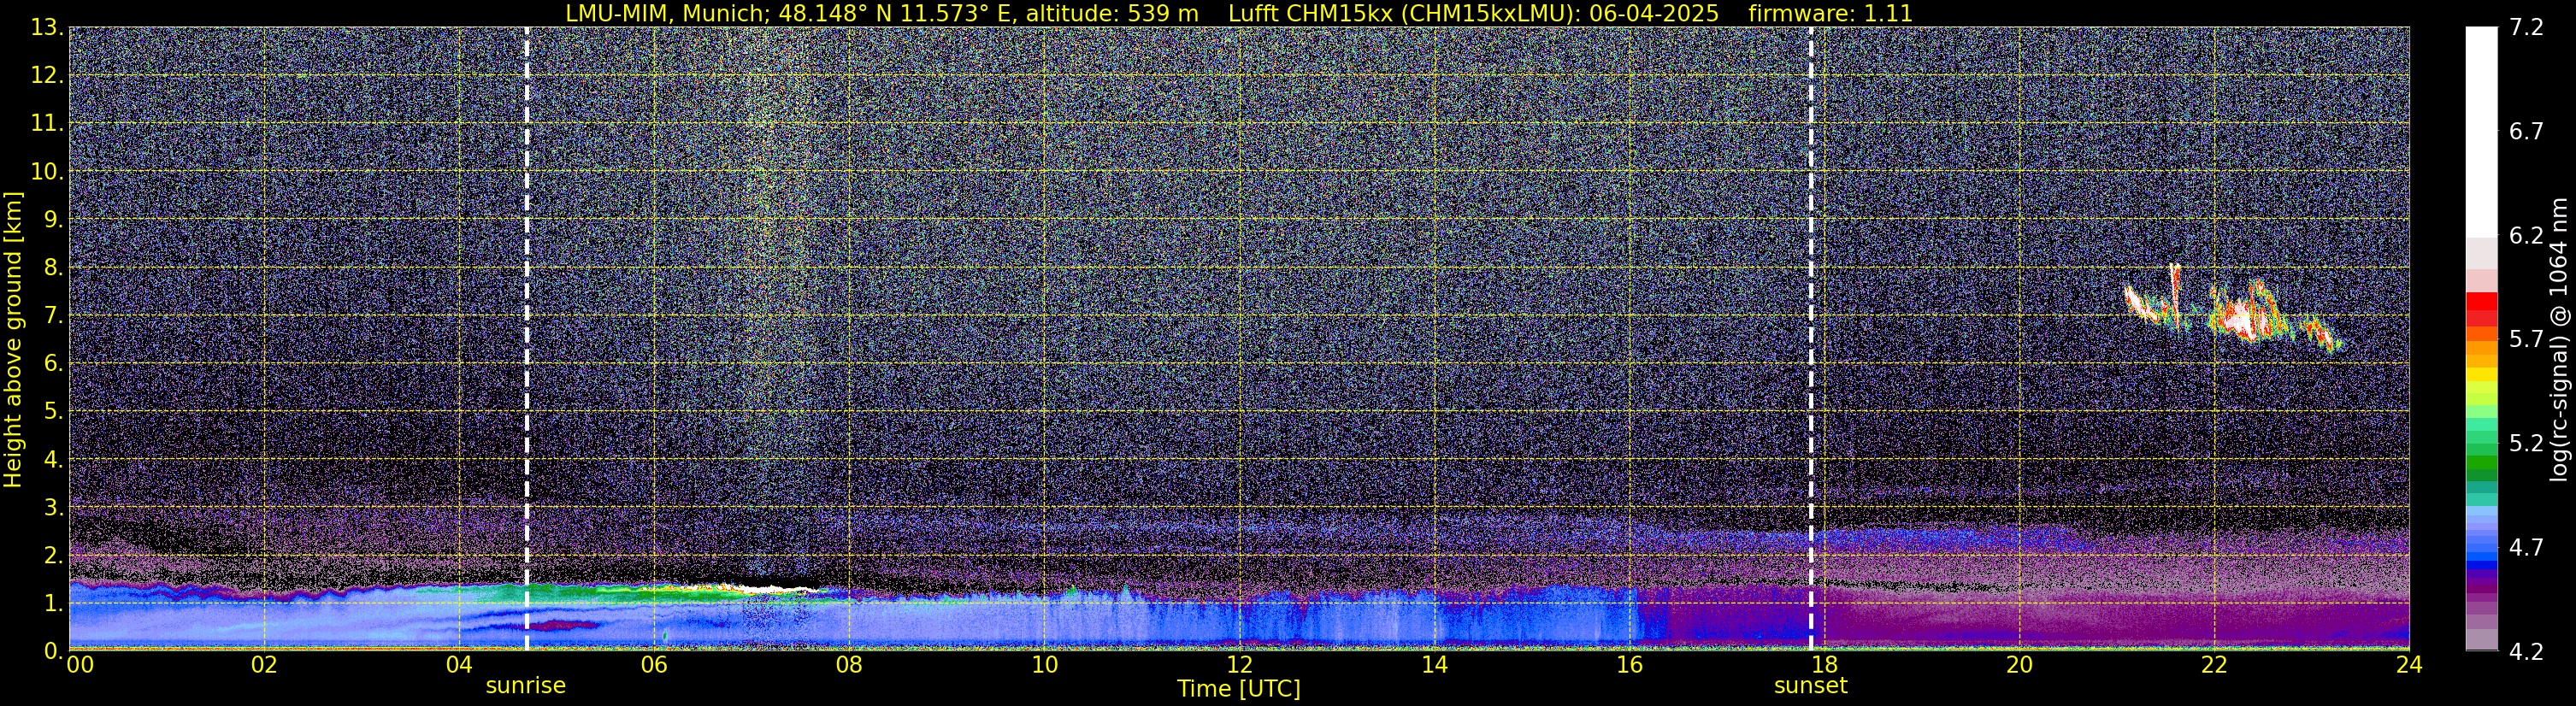
Task: Click the time axis tick '10'
Action: point(1044,665)
